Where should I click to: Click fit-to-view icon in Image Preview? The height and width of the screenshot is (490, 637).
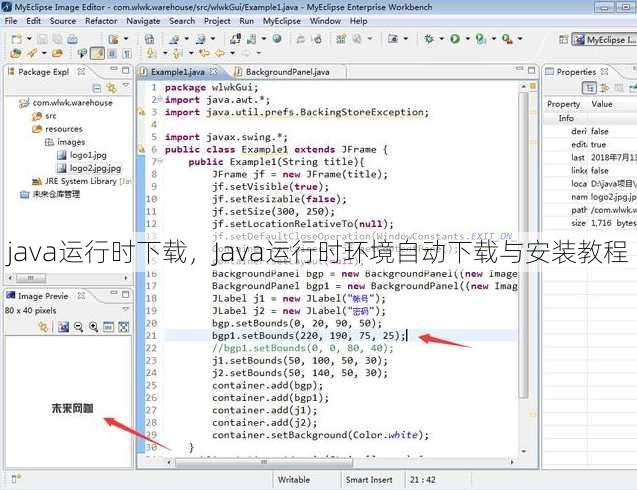click(x=124, y=327)
